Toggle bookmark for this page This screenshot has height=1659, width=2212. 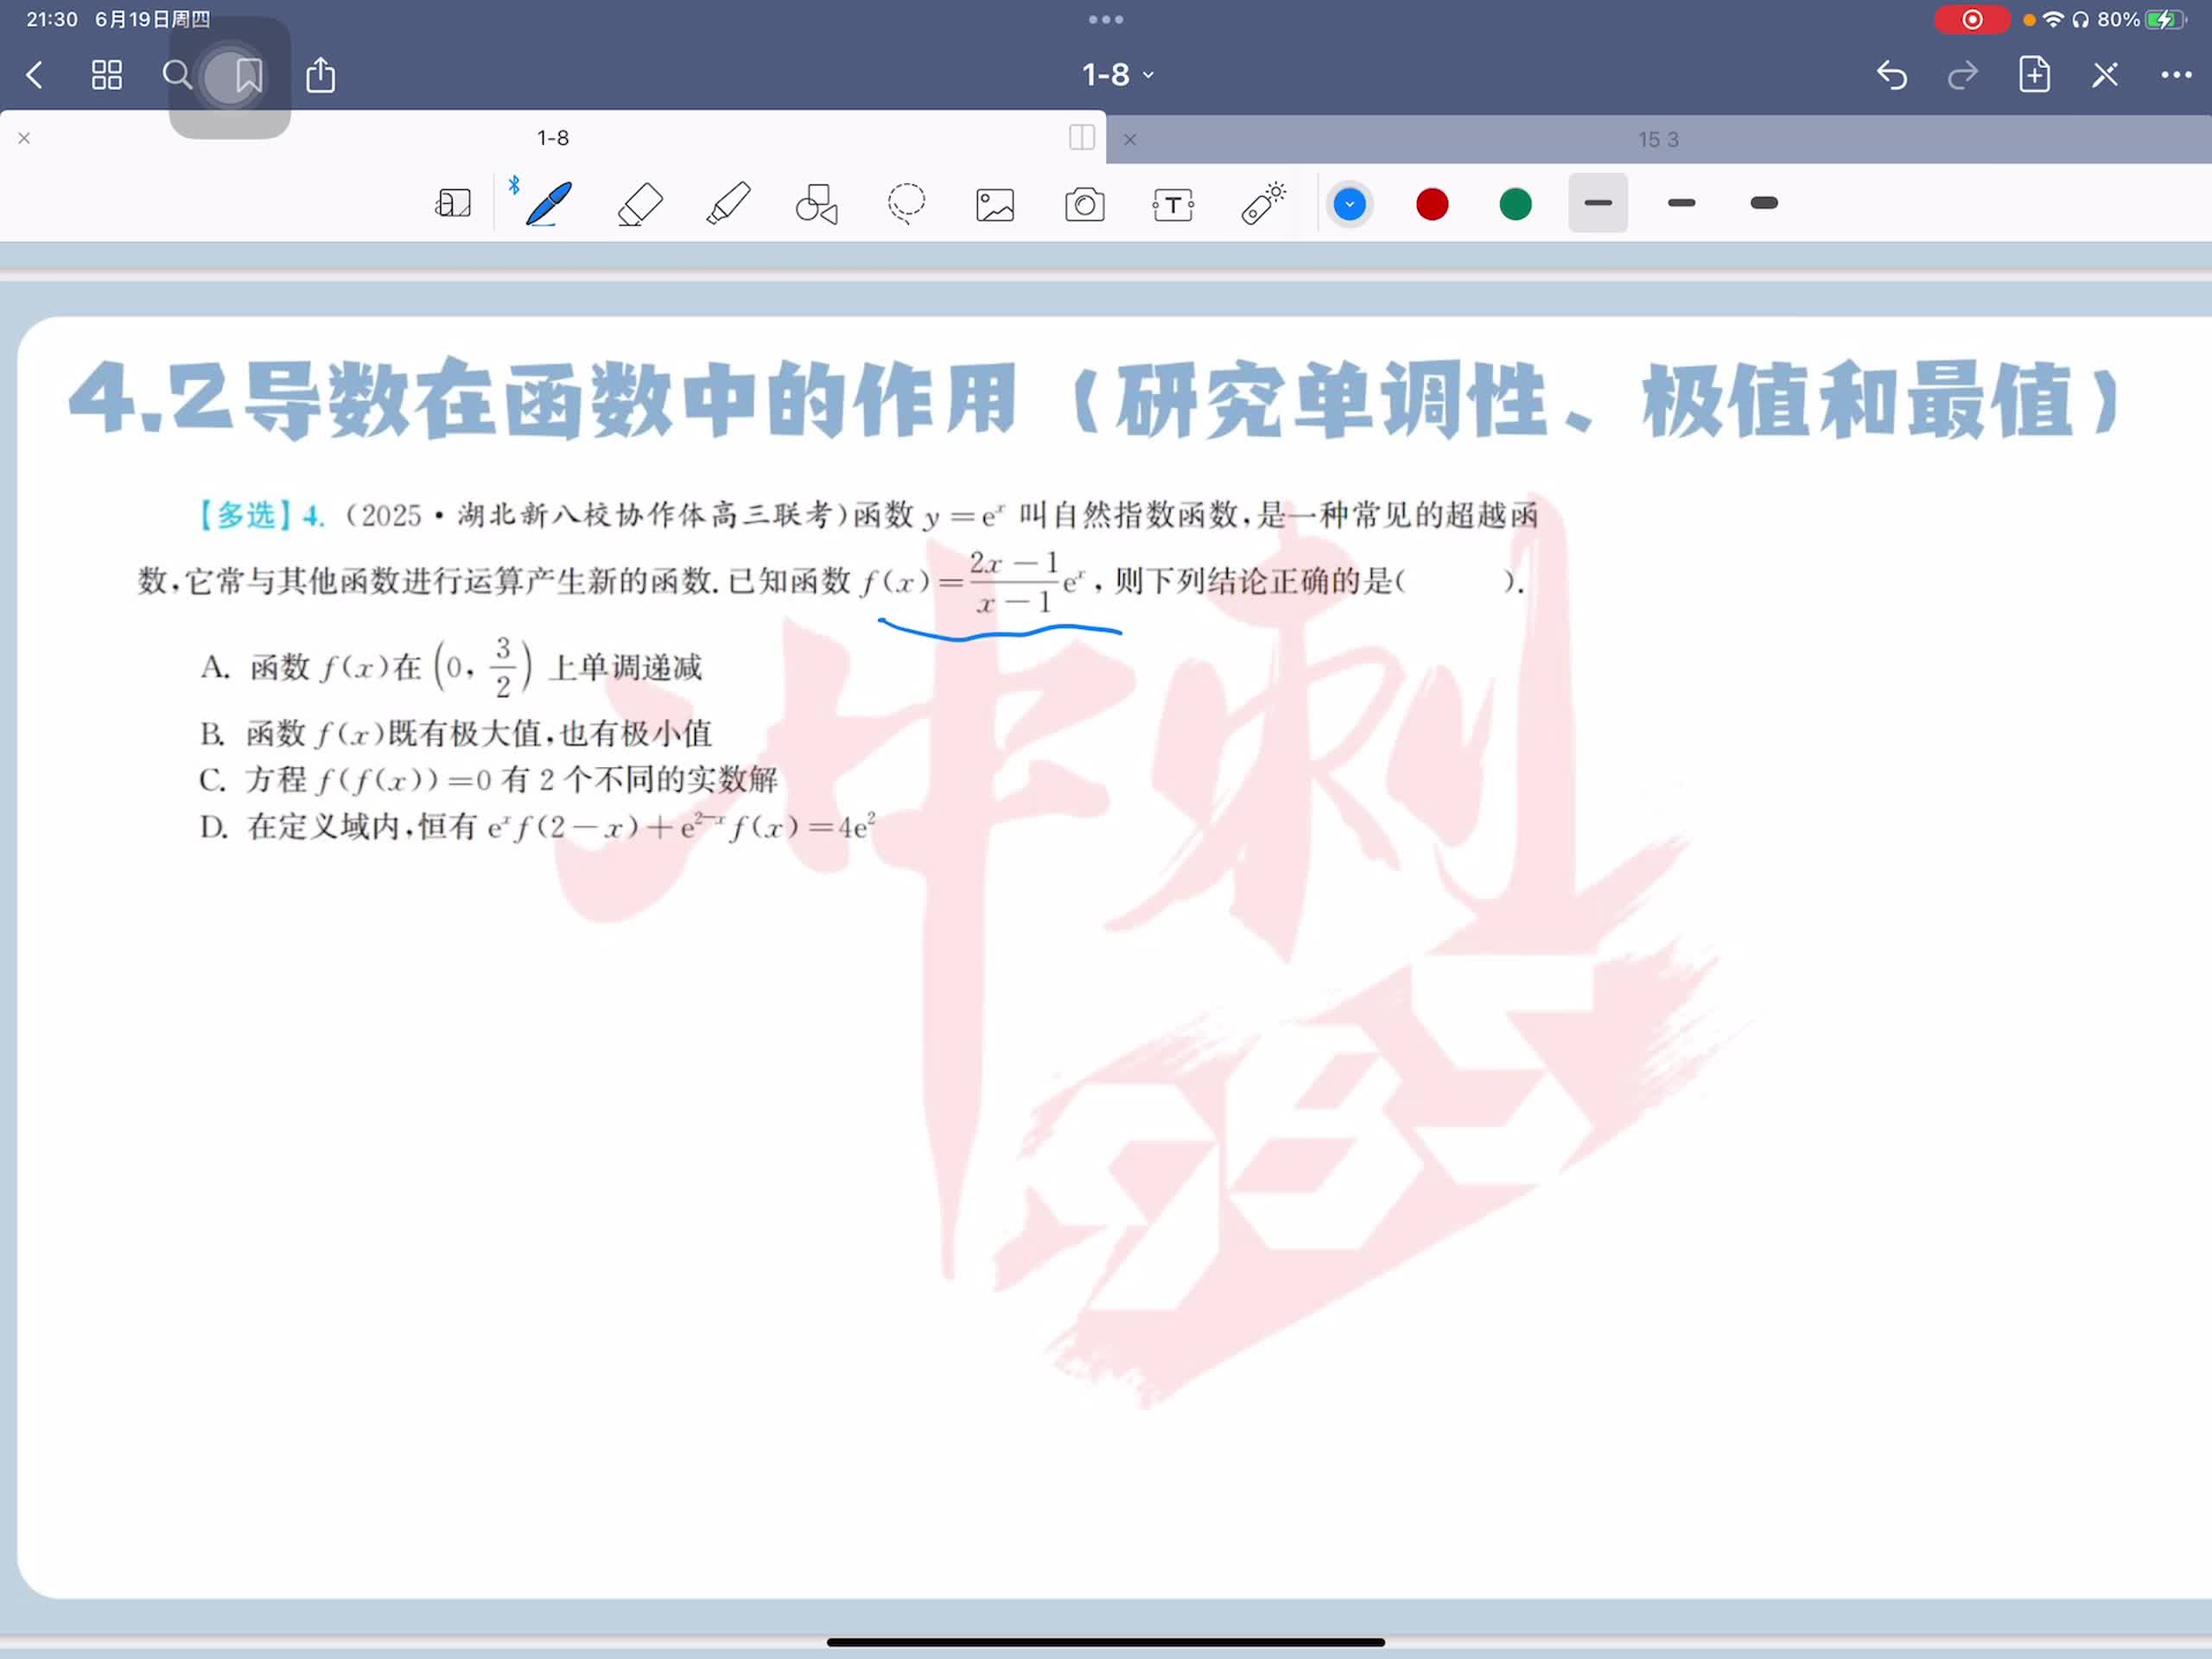(248, 75)
